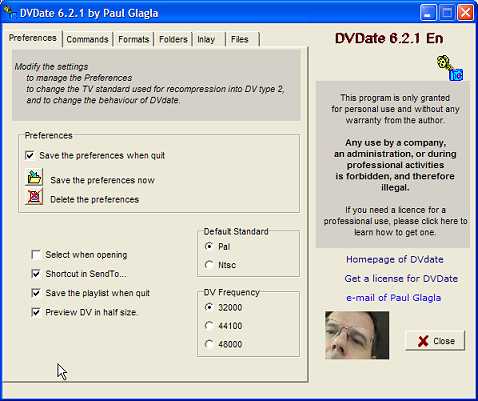Image resolution: width=478 pixels, height=401 pixels.
Task: Open the Folders tab
Action: click(x=173, y=39)
